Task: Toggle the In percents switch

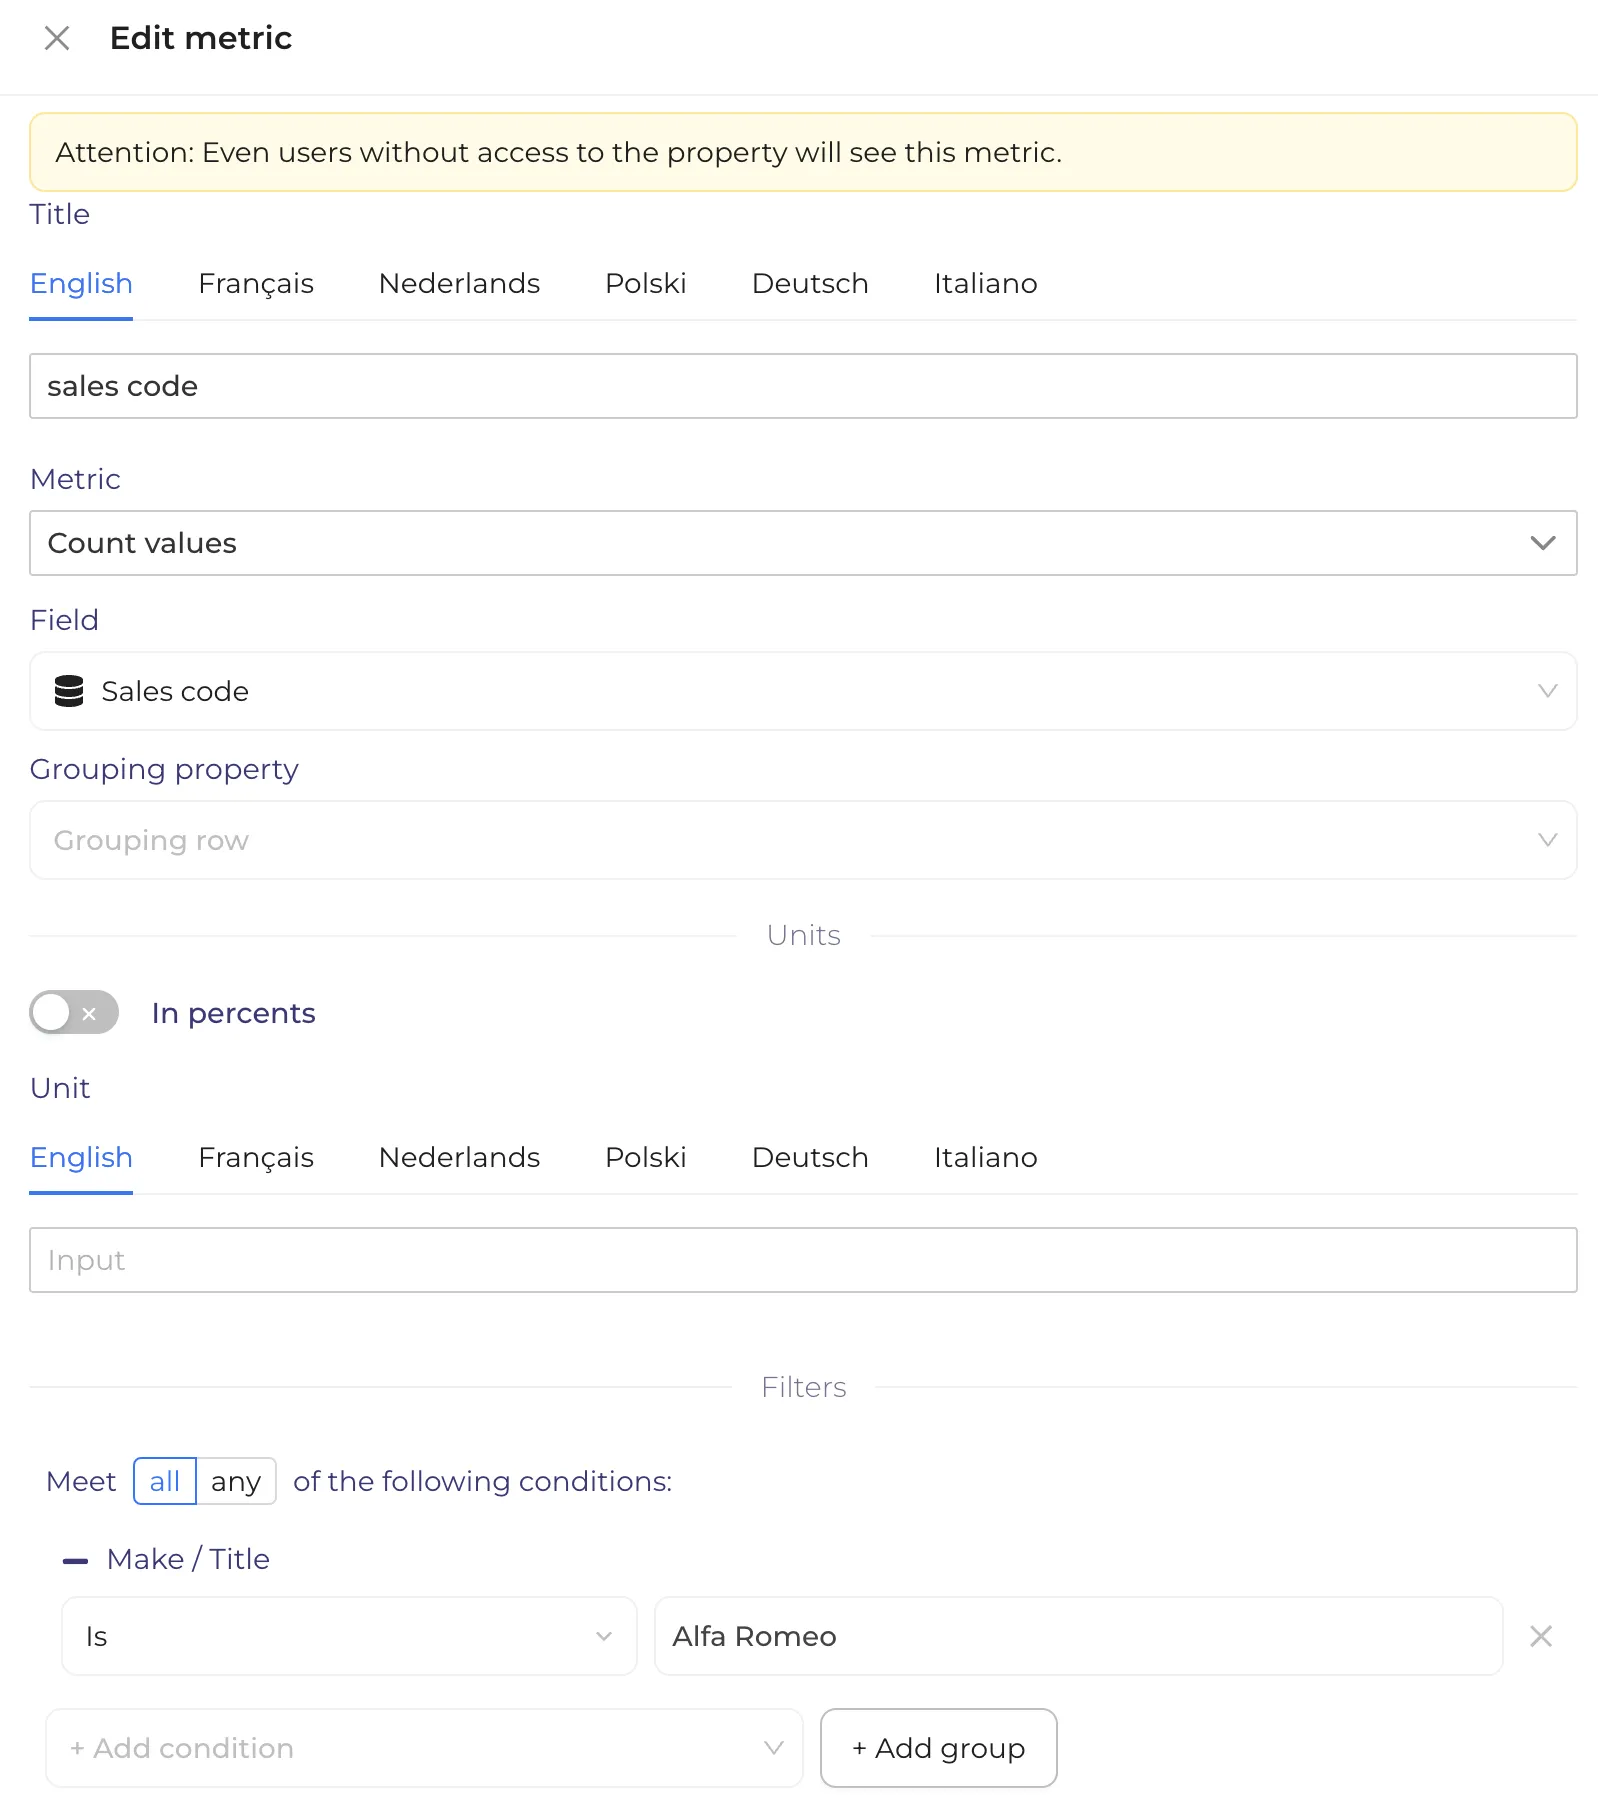Action: (74, 1013)
